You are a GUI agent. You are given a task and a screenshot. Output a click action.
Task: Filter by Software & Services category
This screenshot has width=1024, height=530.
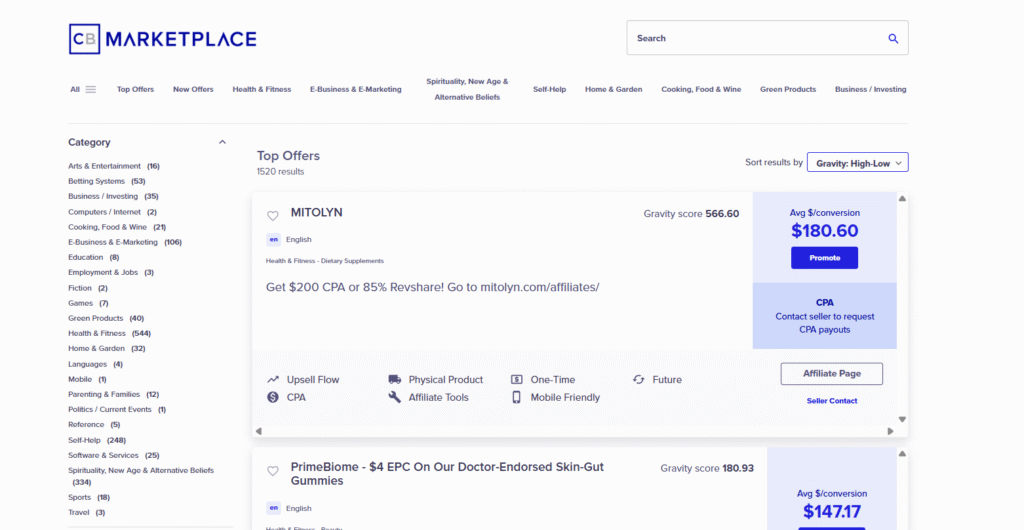[x=114, y=455]
